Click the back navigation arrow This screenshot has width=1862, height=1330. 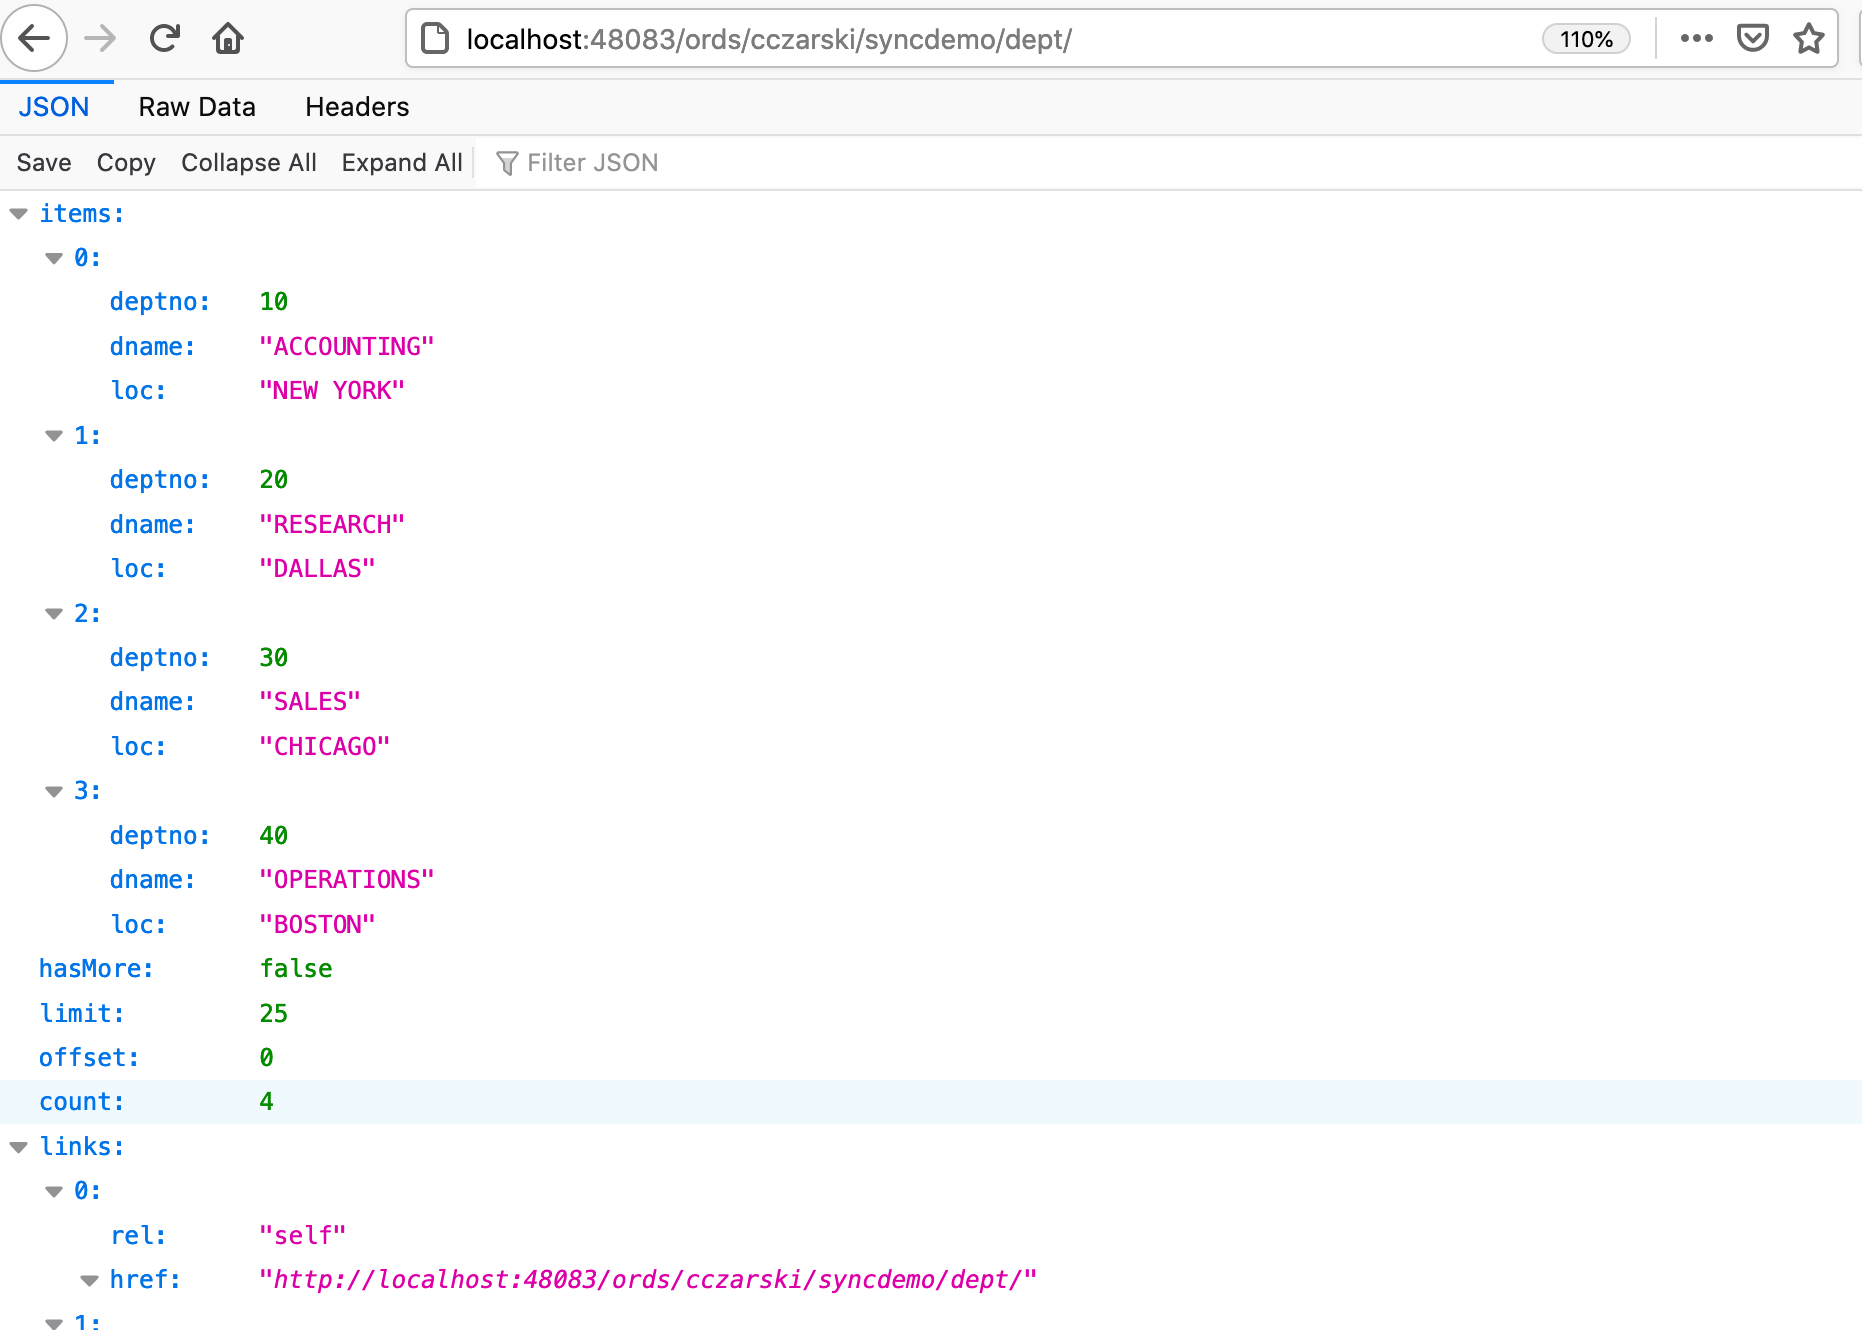pos(34,38)
